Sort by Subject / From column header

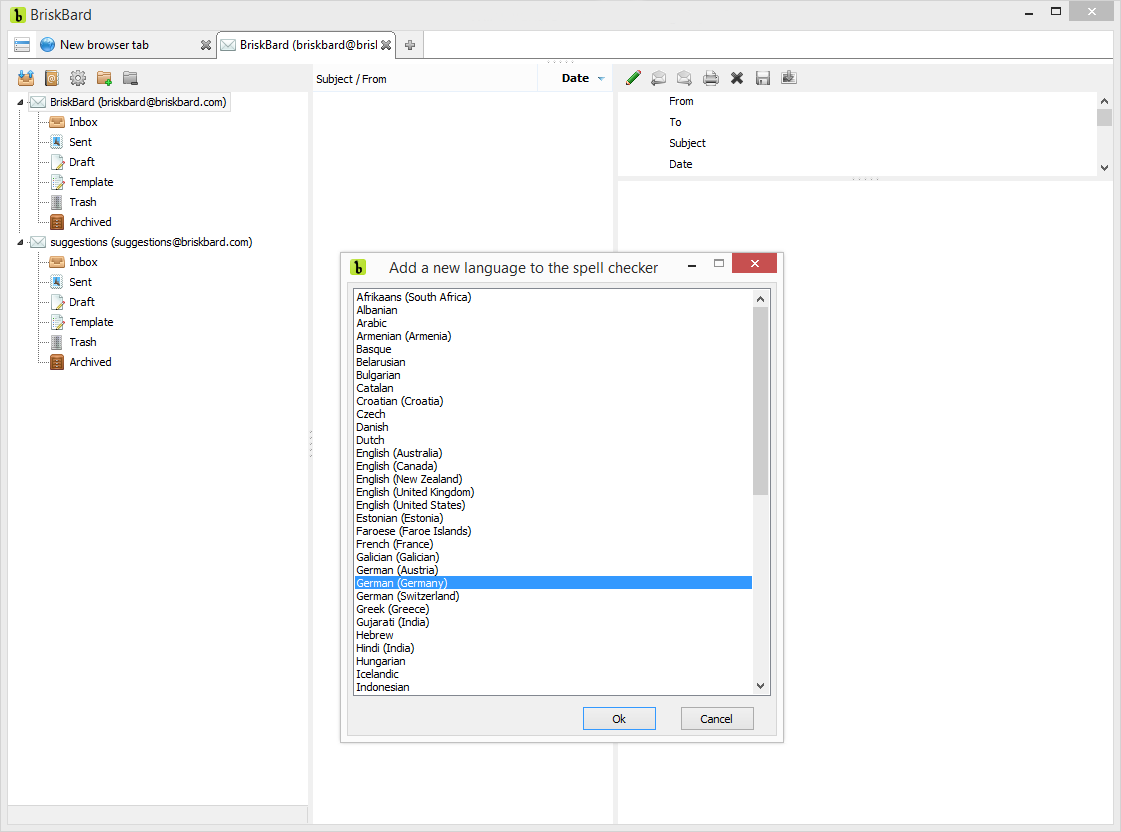(425, 79)
